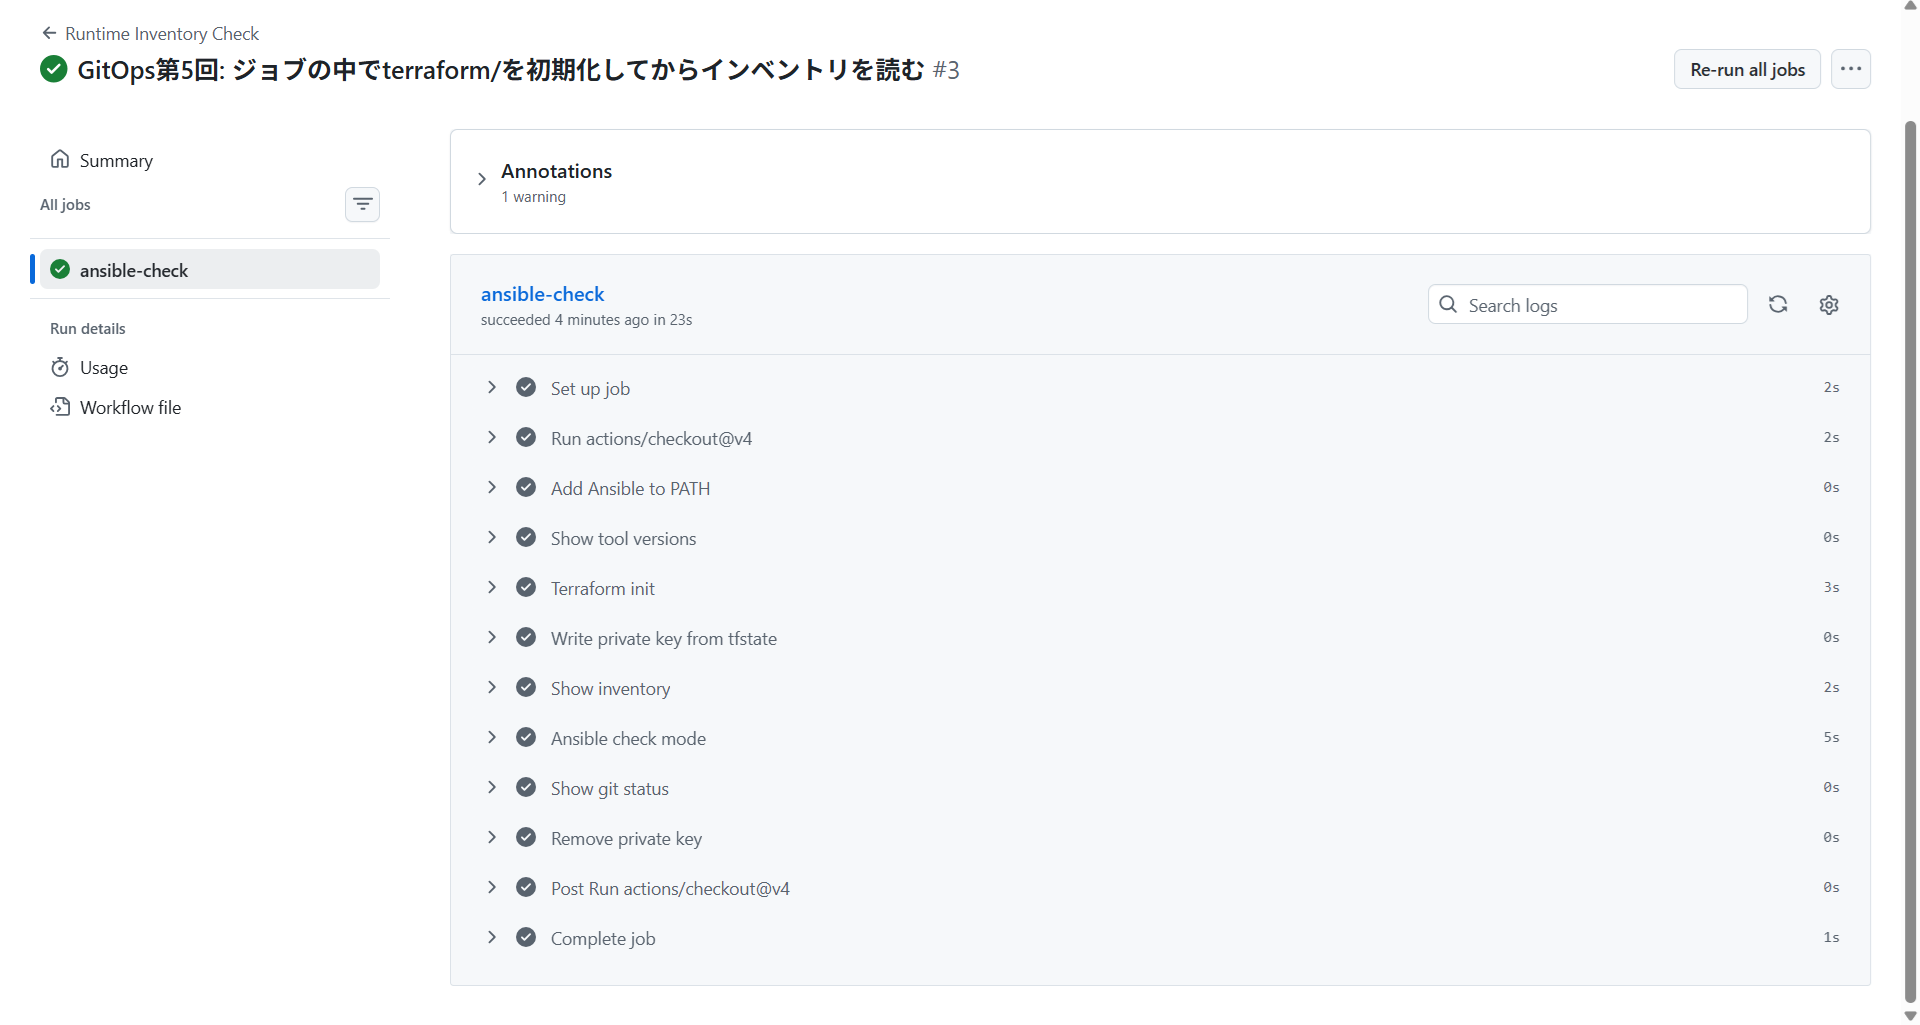
Task: Click the success checkmark for Terraform init
Action: pos(526,588)
